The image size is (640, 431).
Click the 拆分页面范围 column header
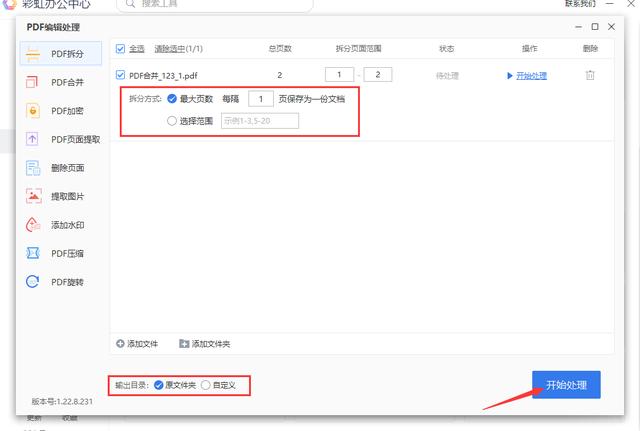(x=358, y=49)
